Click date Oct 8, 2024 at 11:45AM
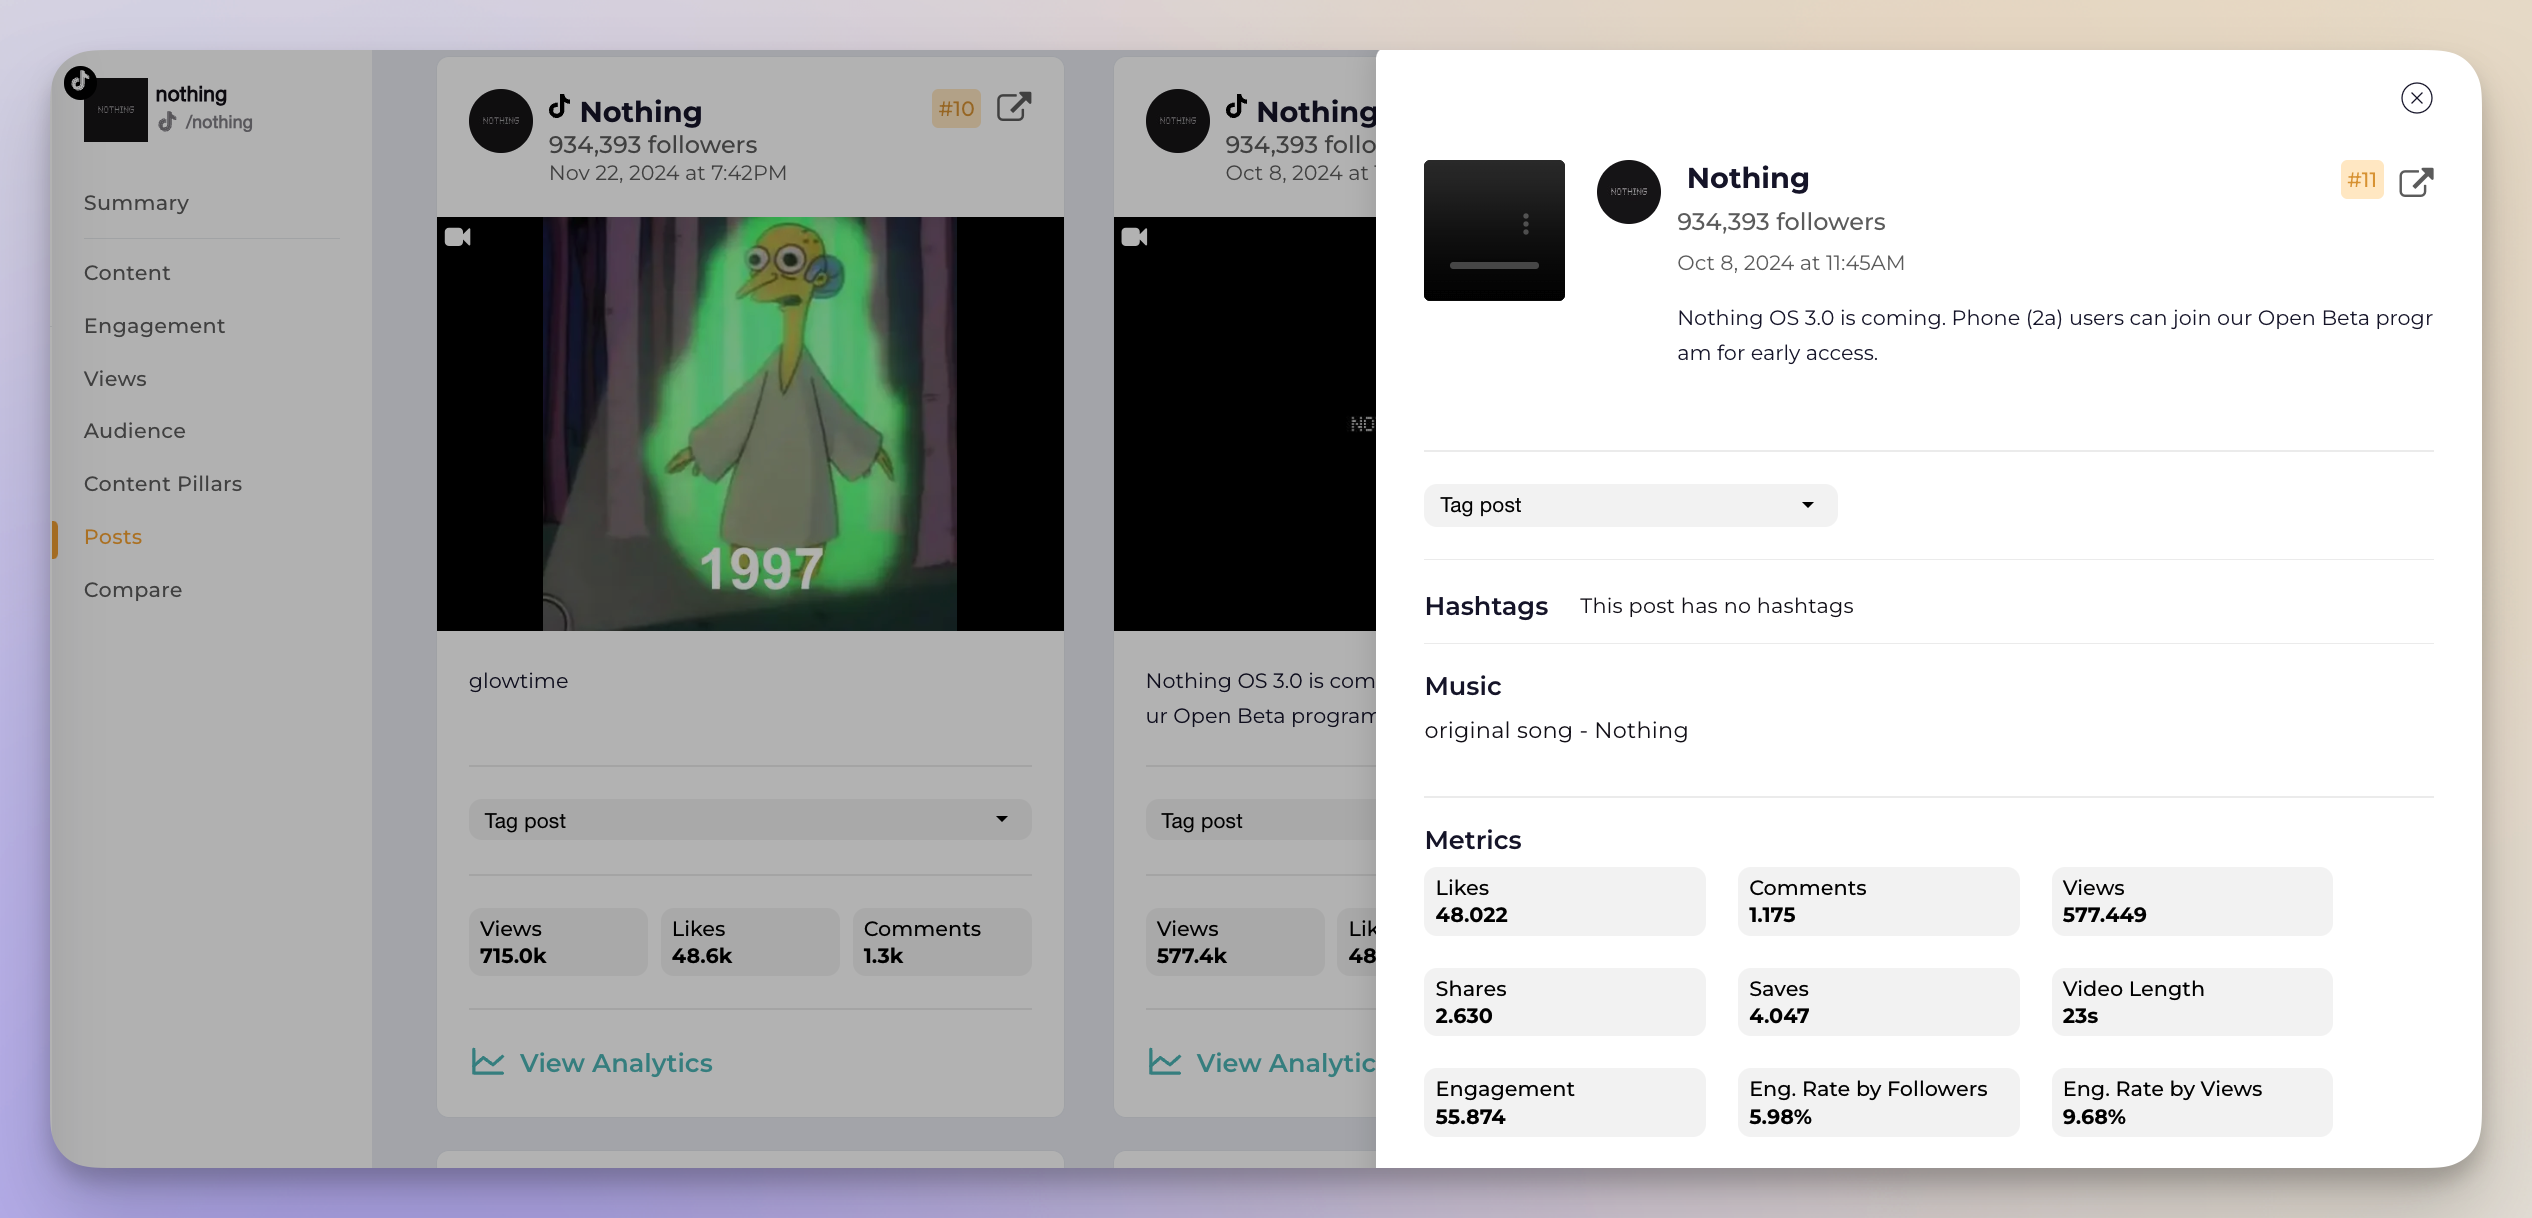 tap(1791, 263)
